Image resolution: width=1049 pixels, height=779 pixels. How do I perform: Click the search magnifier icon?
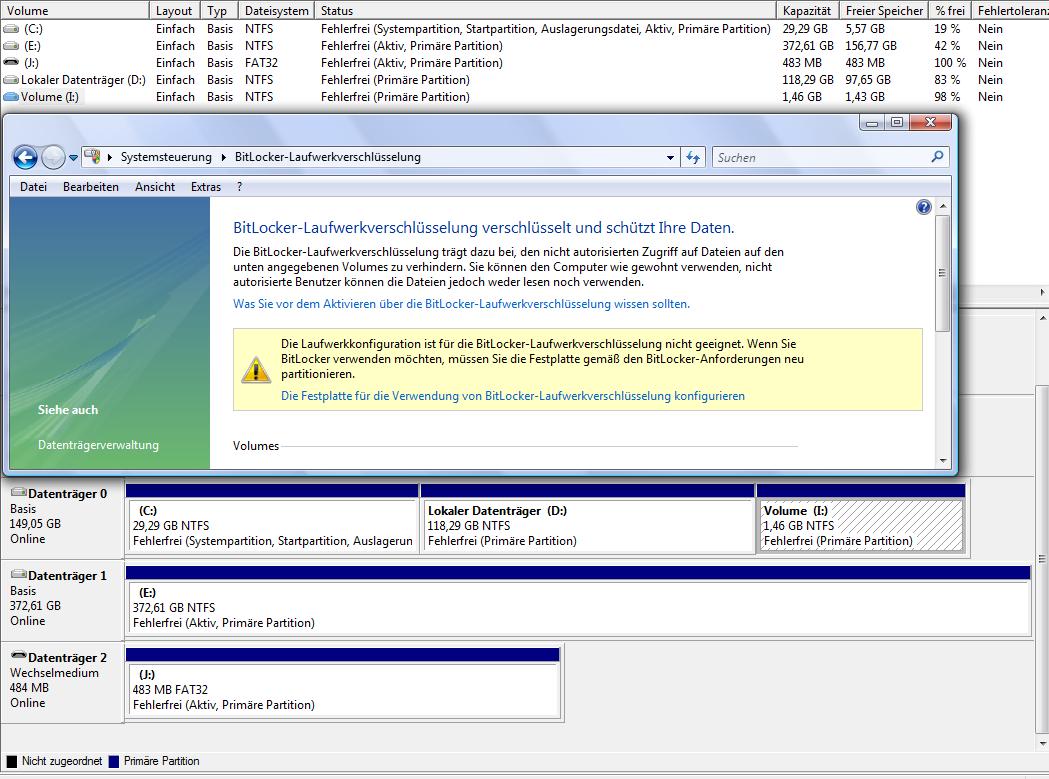point(937,157)
